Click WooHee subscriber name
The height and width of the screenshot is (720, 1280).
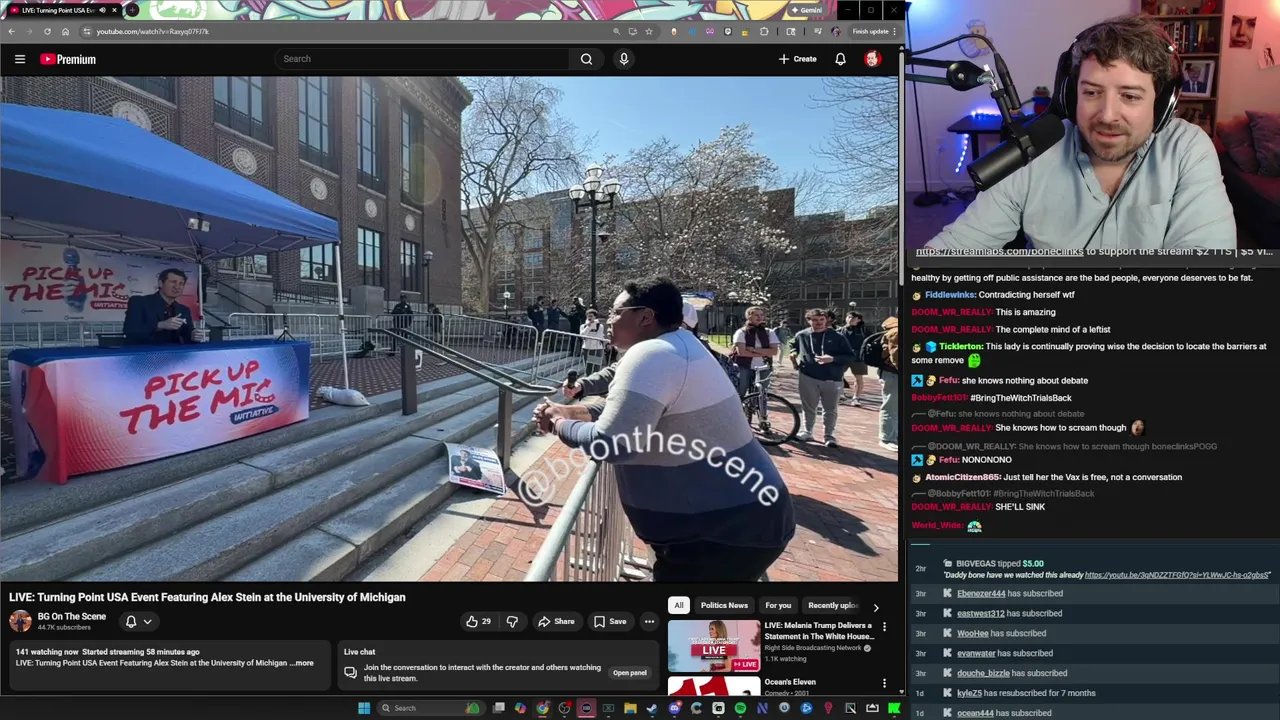[x=973, y=633]
